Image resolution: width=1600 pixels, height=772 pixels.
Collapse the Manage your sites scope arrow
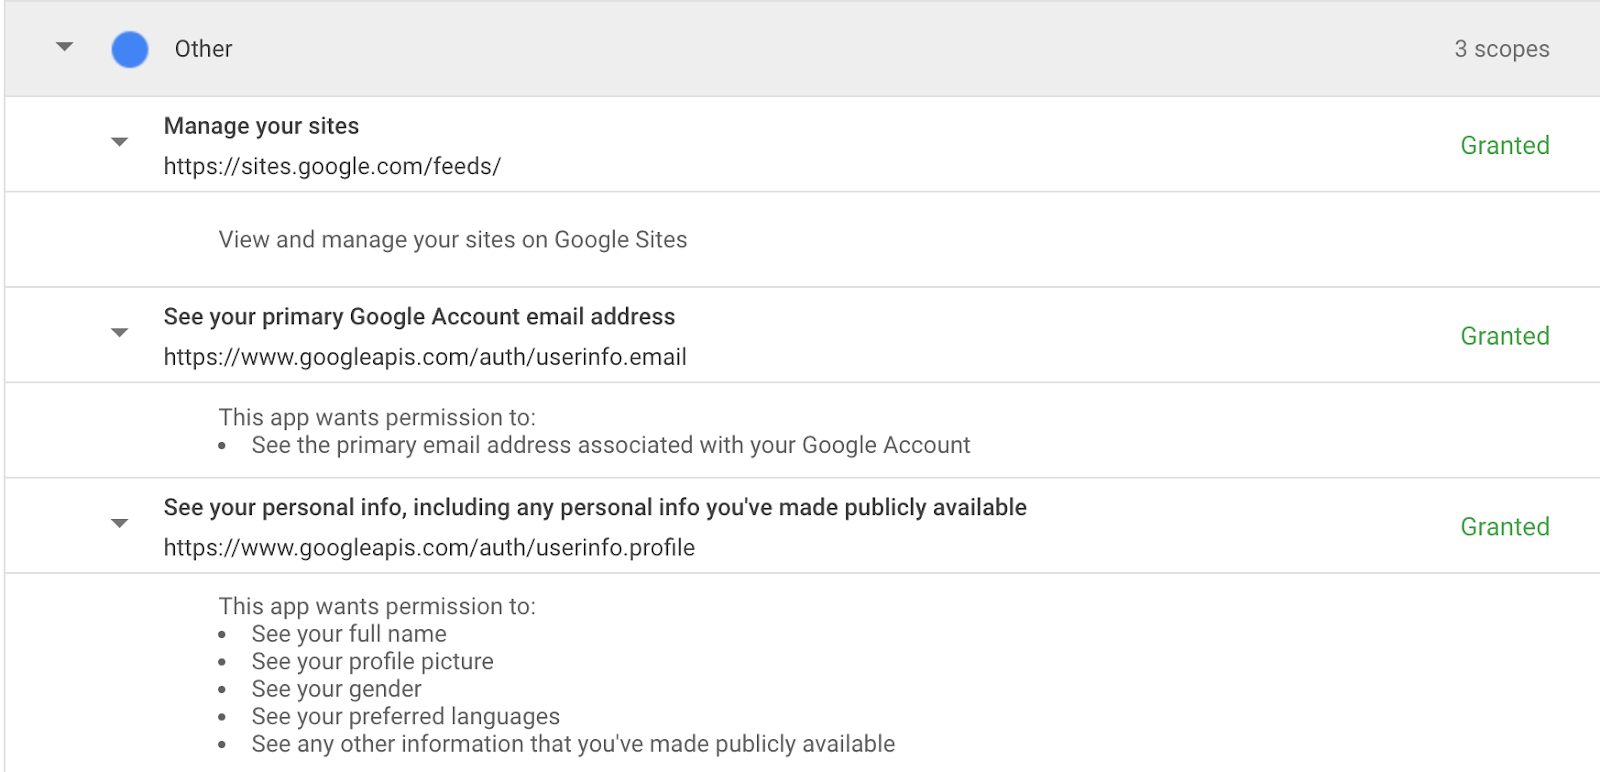120,142
